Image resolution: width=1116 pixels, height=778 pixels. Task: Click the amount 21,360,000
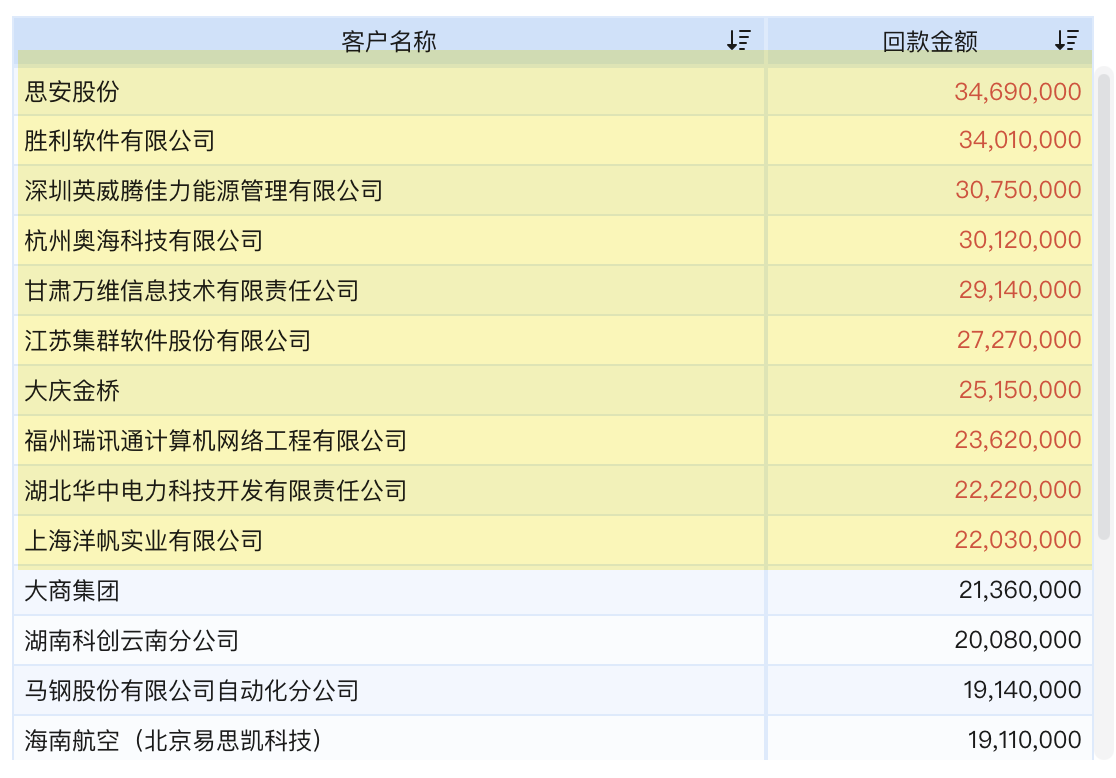click(1020, 589)
